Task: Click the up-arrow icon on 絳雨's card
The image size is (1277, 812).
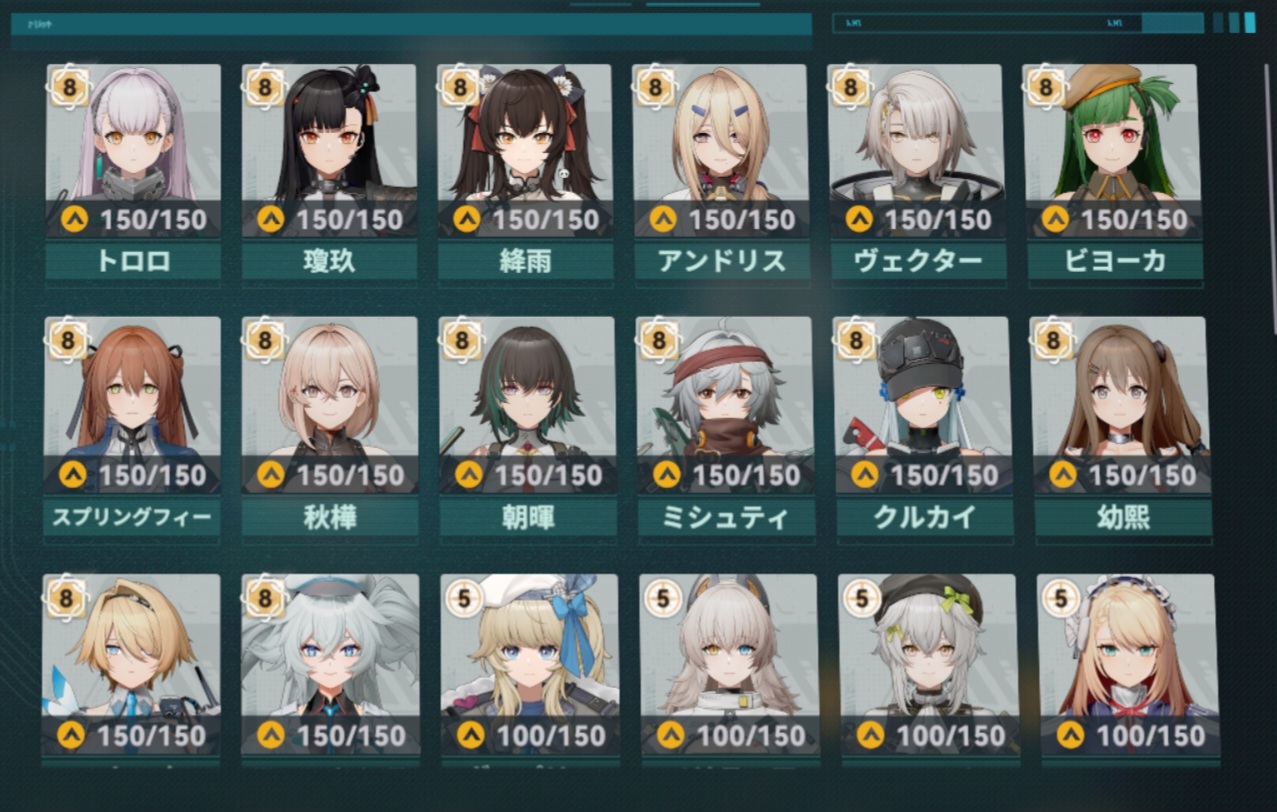Action: click(x=466, y=218)
